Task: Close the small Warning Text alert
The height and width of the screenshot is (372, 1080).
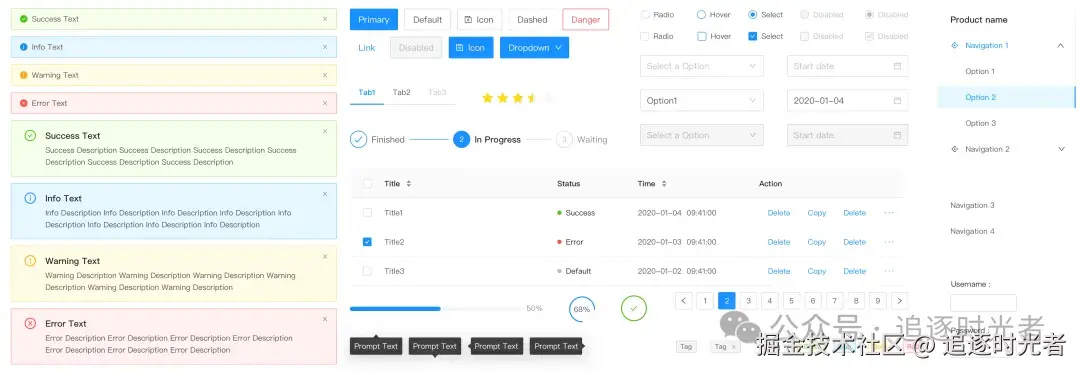Action: tap(325, 75)
